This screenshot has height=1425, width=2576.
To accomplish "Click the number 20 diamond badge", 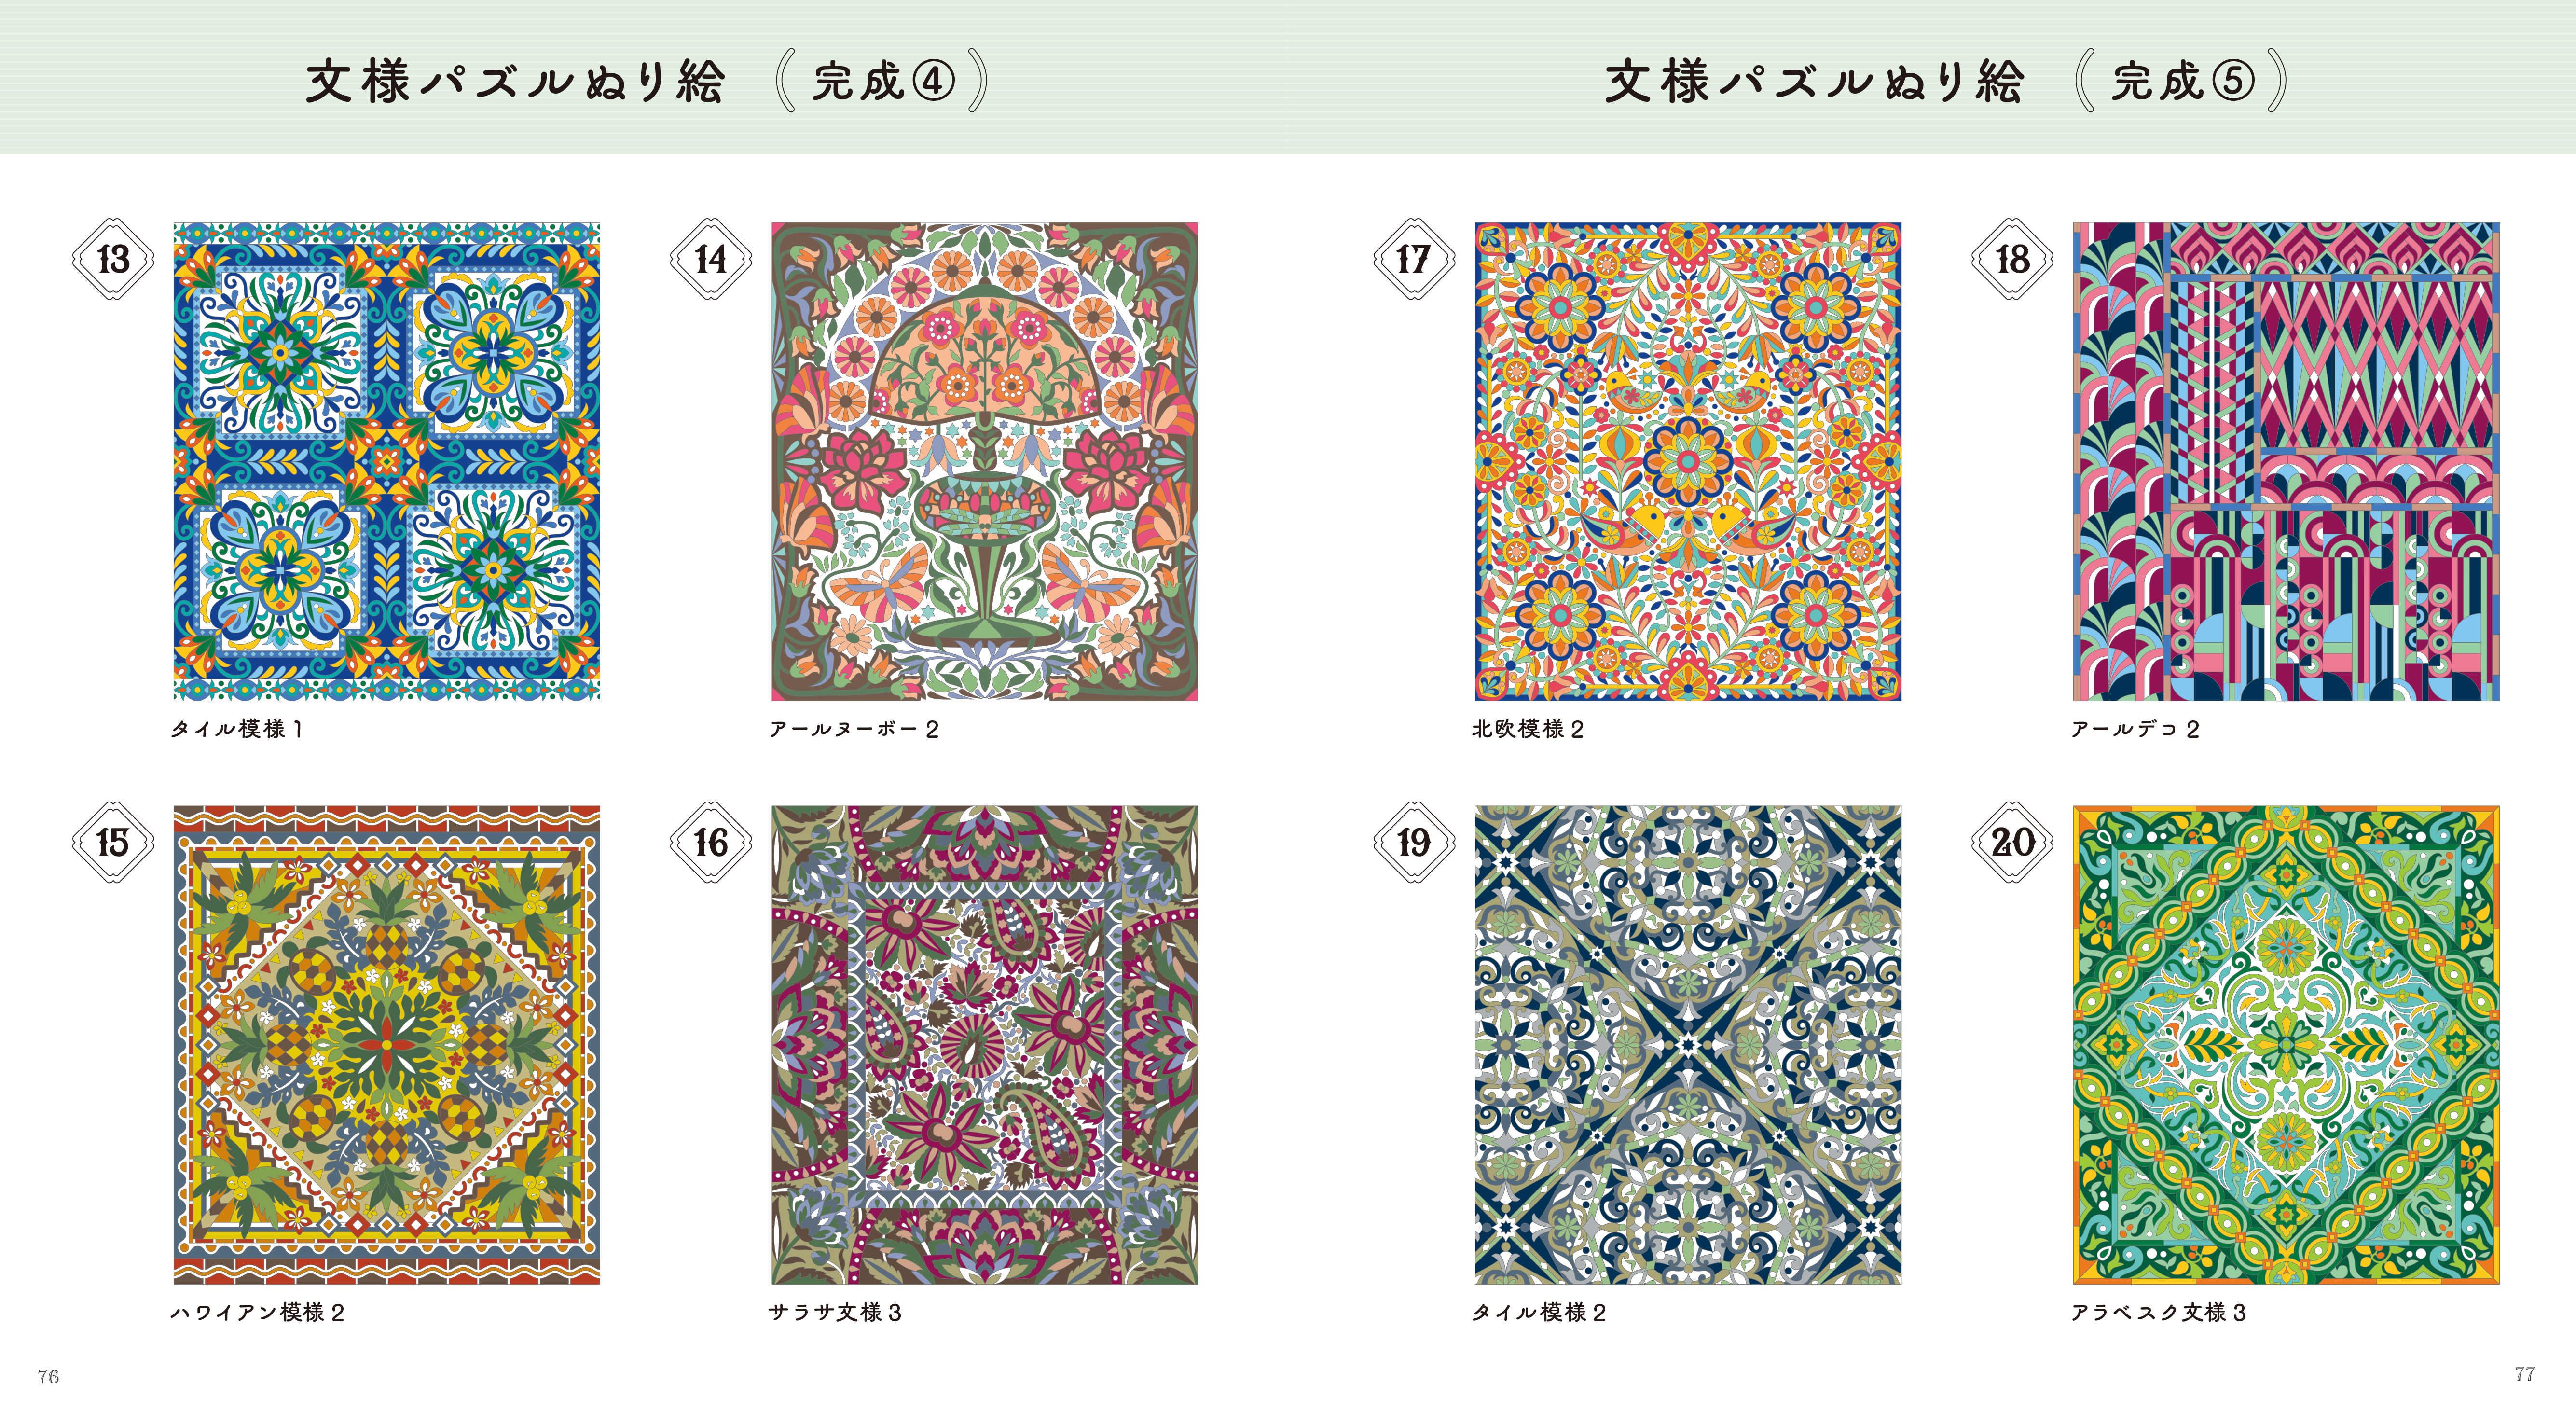I will pyautogui.click(x=2012, y=842).
